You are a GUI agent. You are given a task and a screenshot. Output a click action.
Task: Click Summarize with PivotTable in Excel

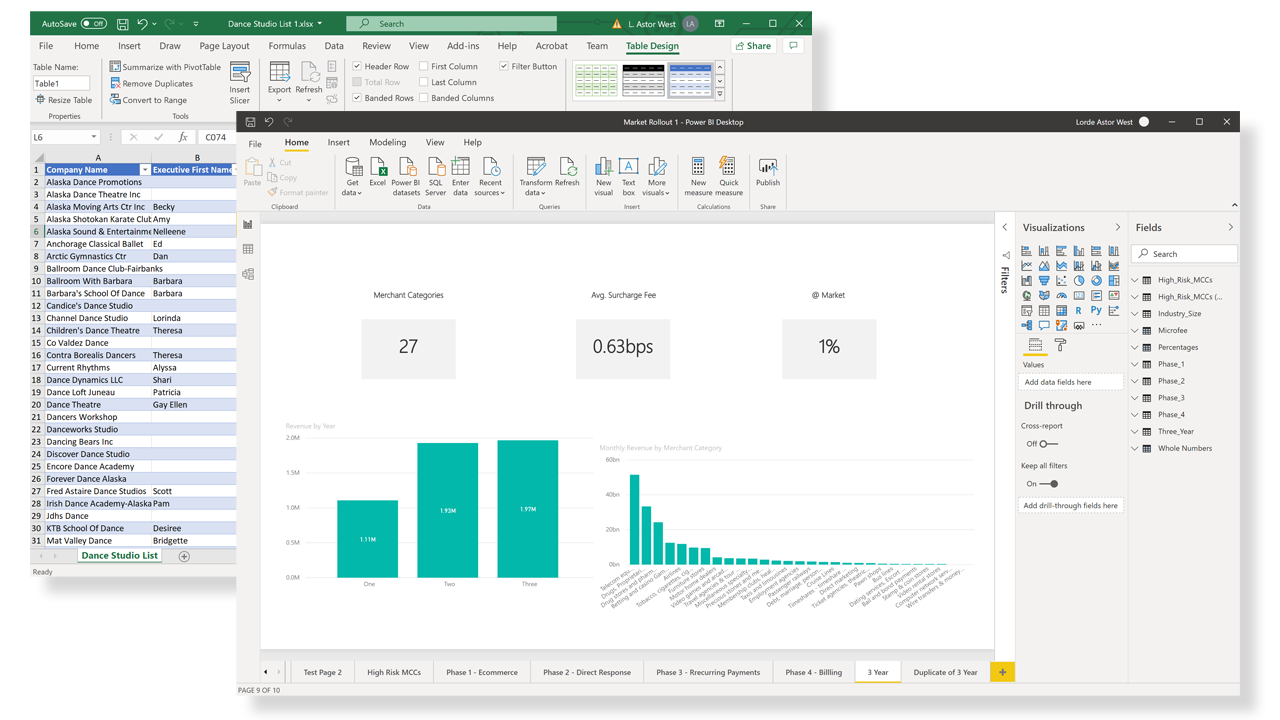(165, 67)
